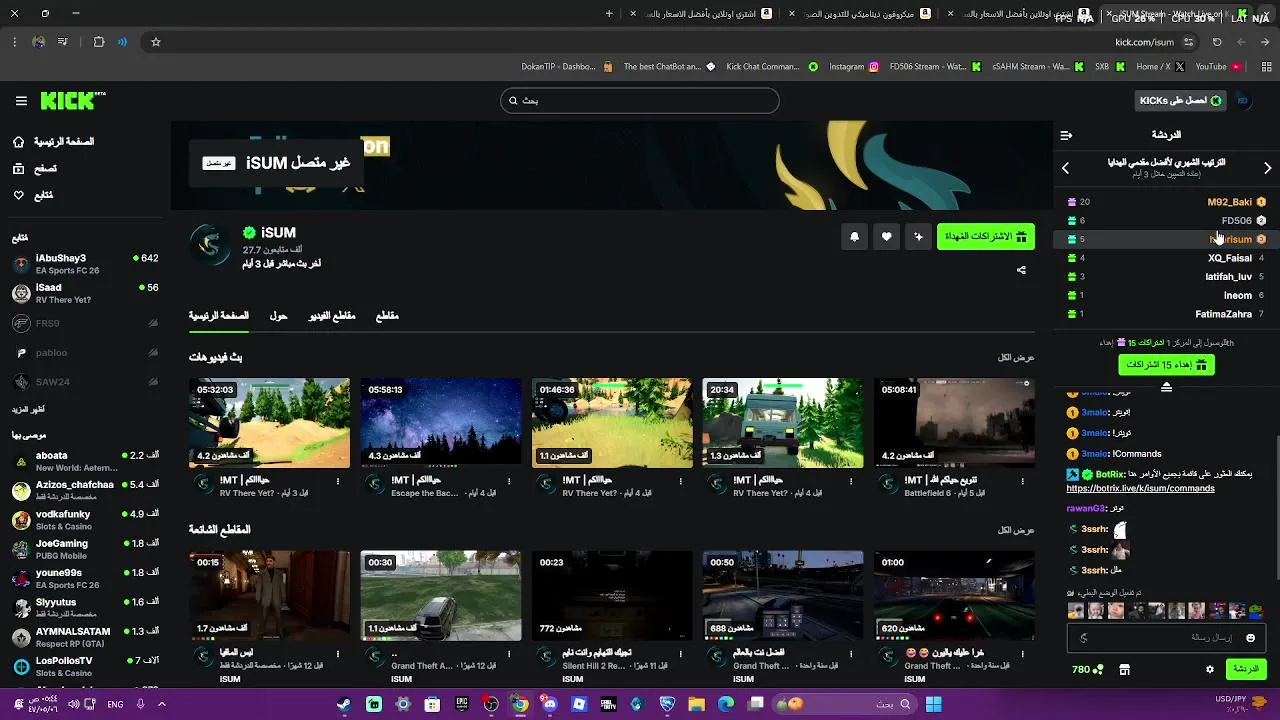The image size is (1280, 720).
Task: Open botrix.live commands link in chat
Action: click(x=1140, y=489)
